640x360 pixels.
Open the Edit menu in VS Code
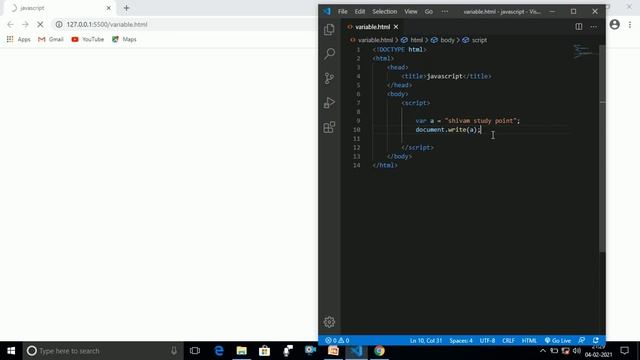tap(360, 11)
